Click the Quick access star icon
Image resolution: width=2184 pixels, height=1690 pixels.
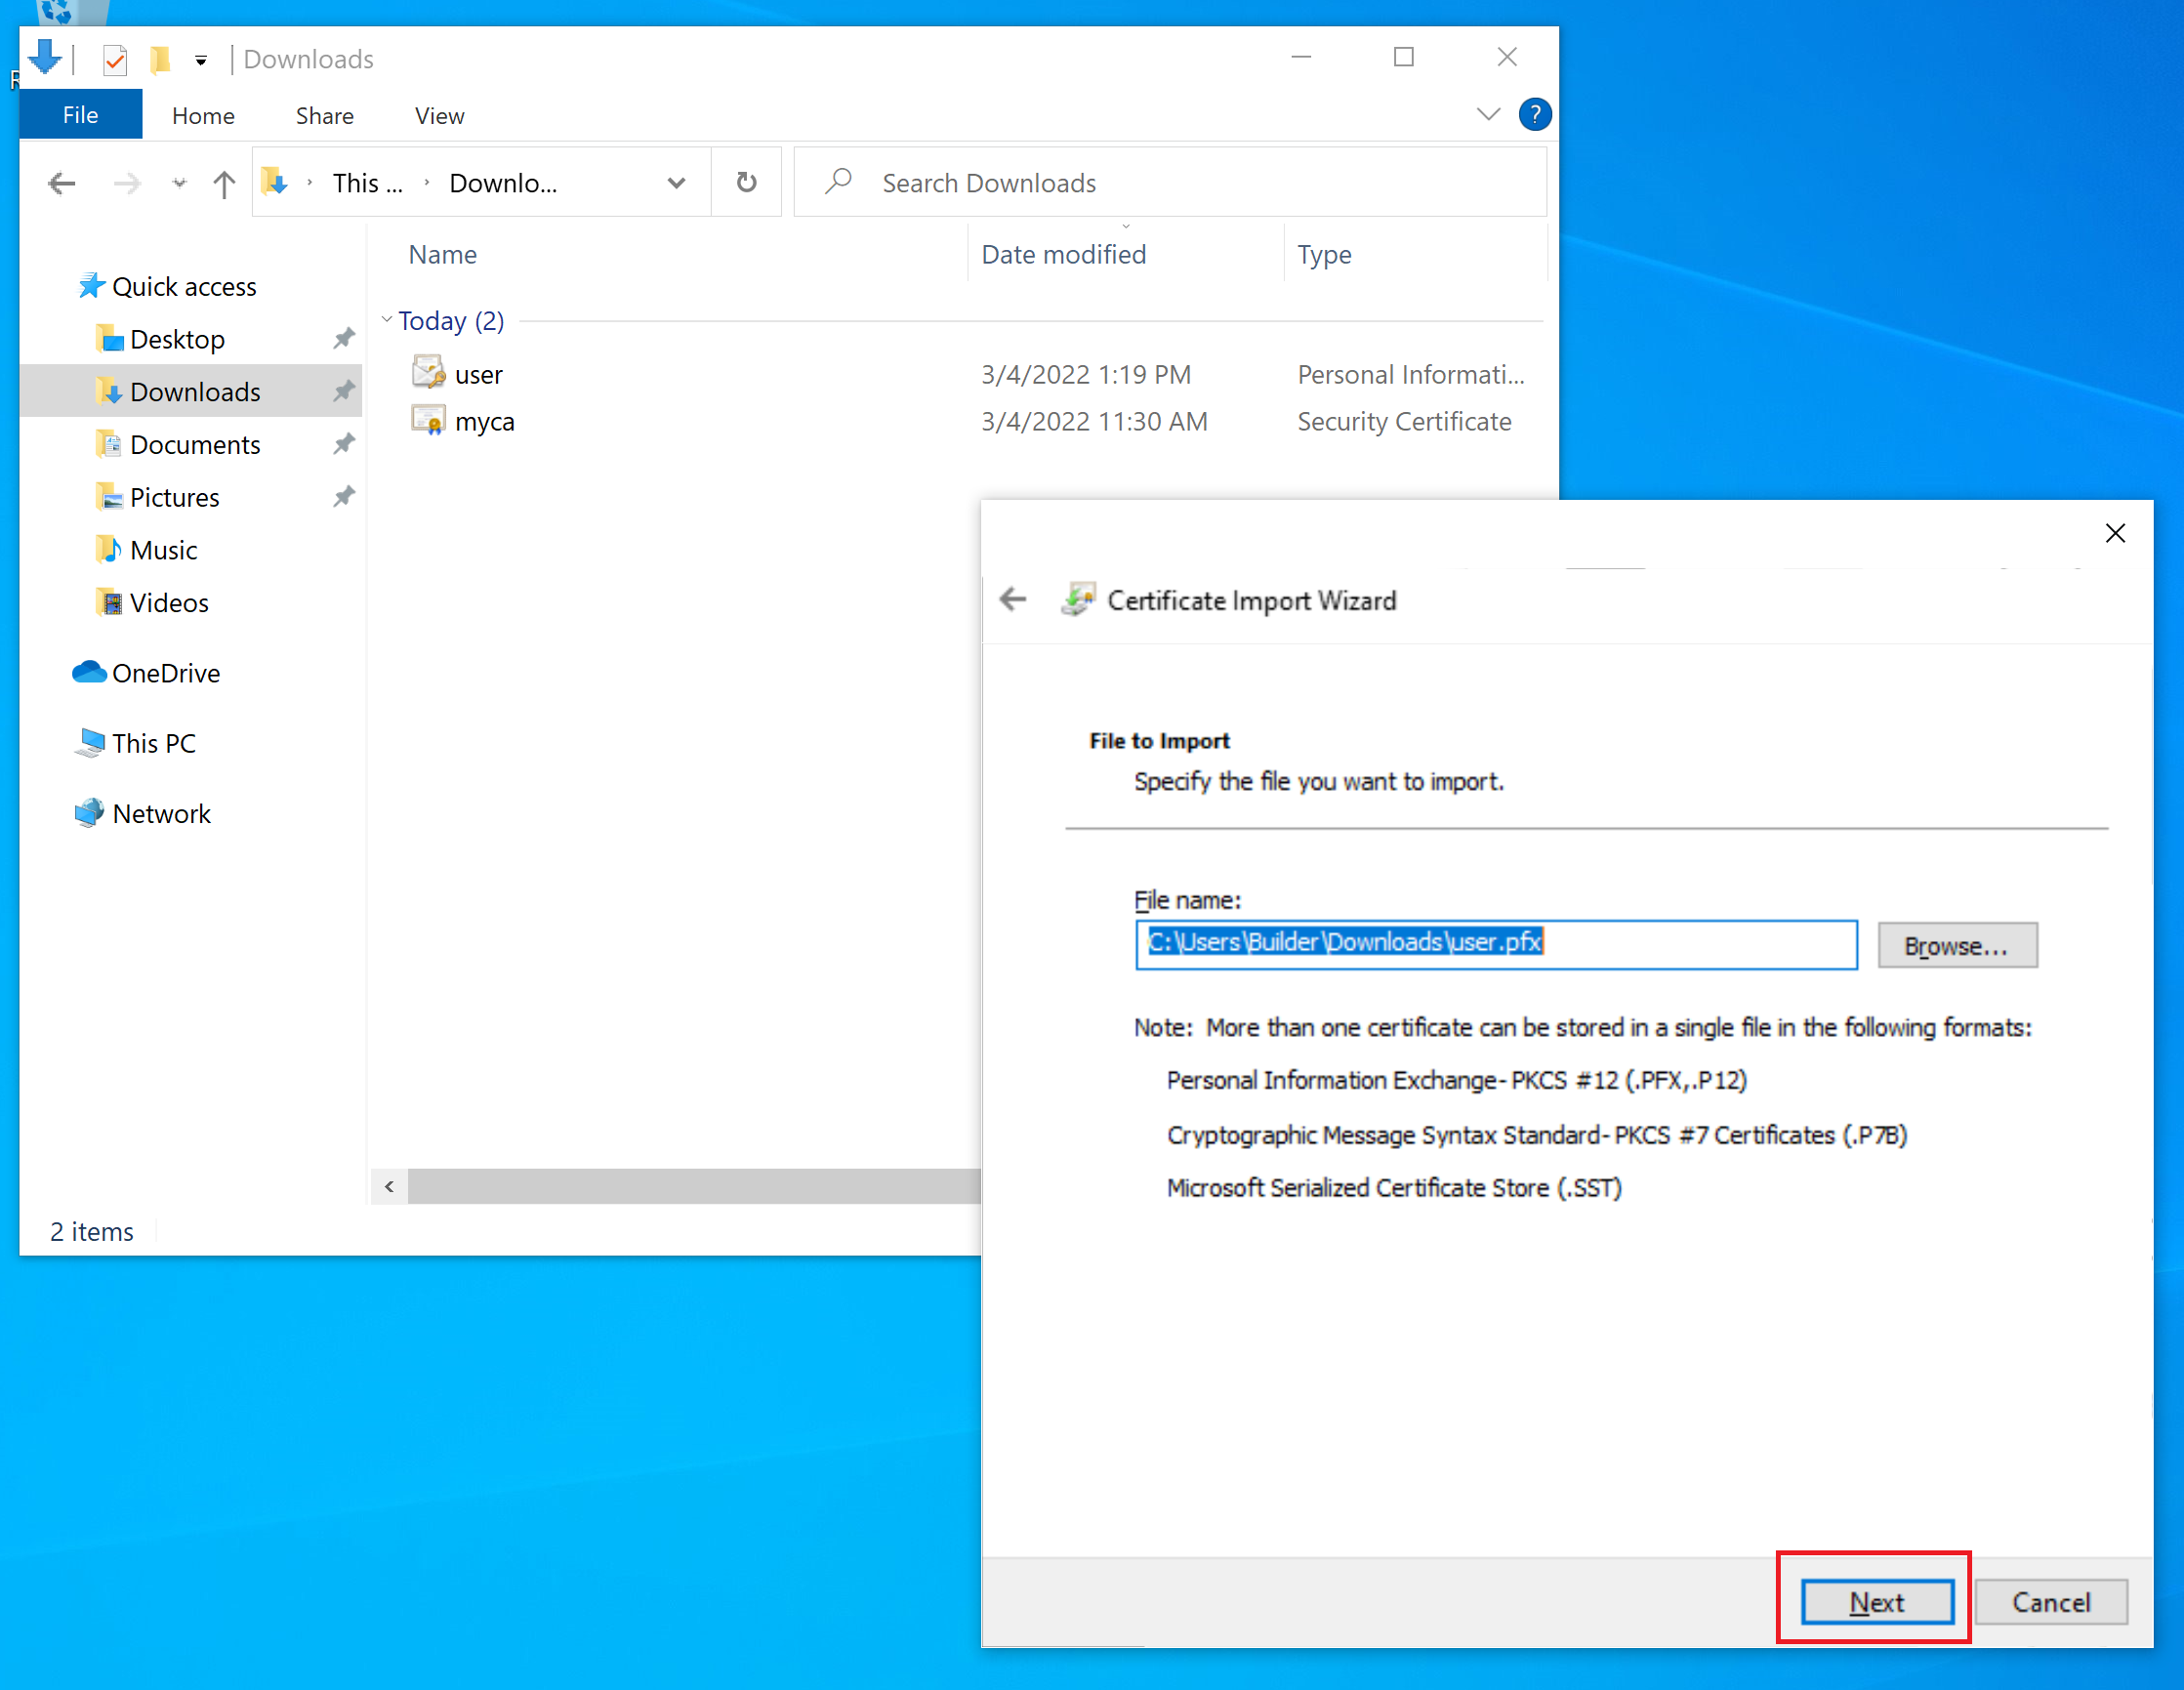pos(91,286)
